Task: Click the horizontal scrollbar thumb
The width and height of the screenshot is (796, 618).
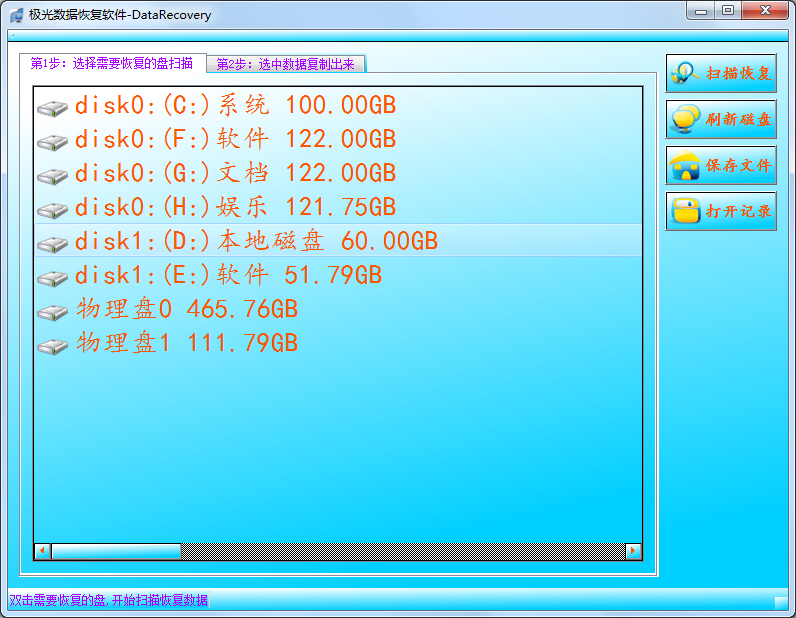Action: click(116, 551)
